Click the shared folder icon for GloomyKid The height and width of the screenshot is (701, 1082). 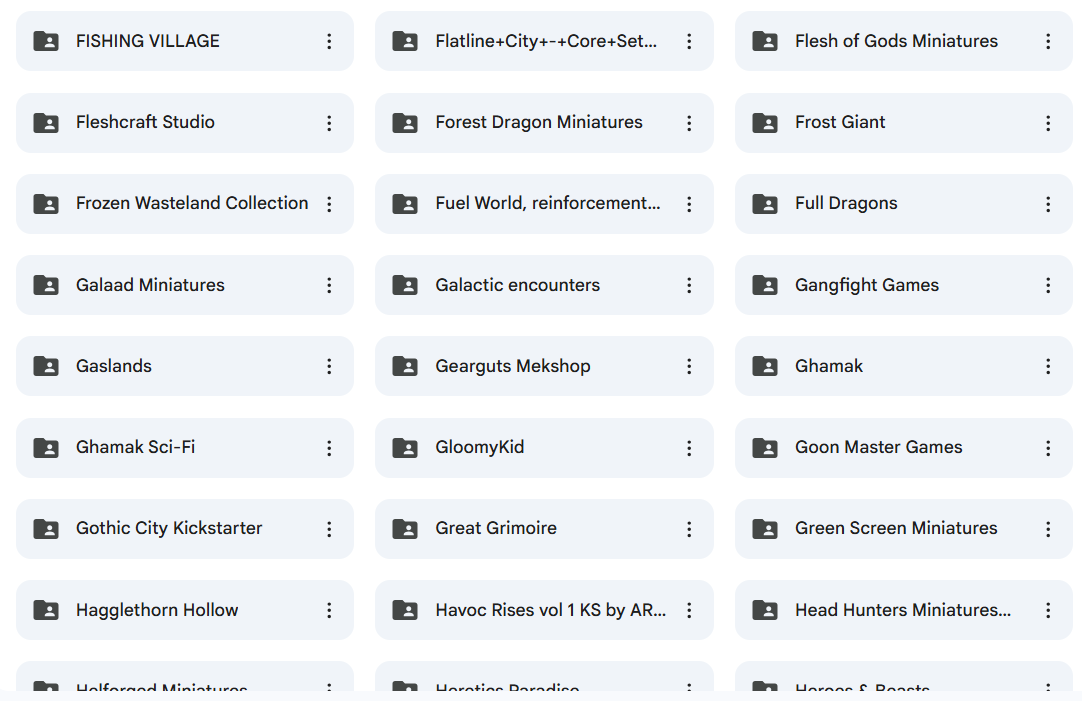[405, 448]
